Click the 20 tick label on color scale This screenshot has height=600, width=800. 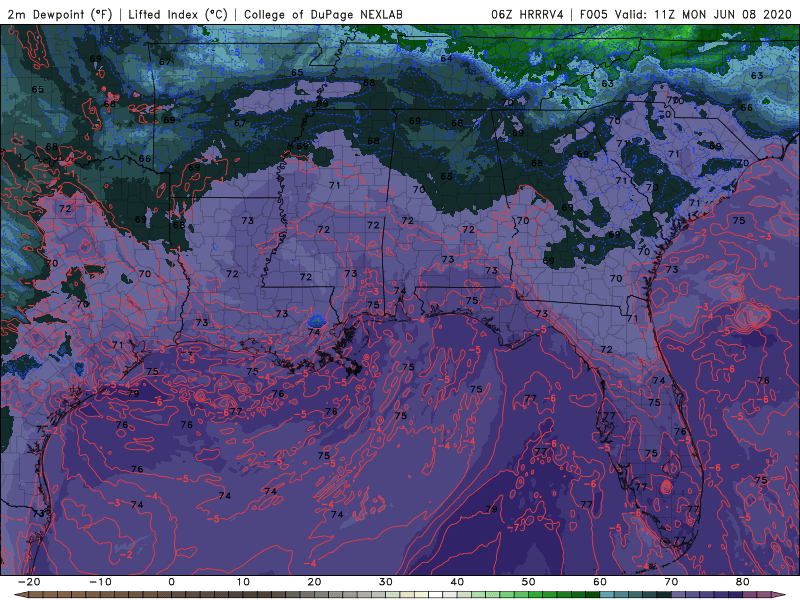[314, 582]
